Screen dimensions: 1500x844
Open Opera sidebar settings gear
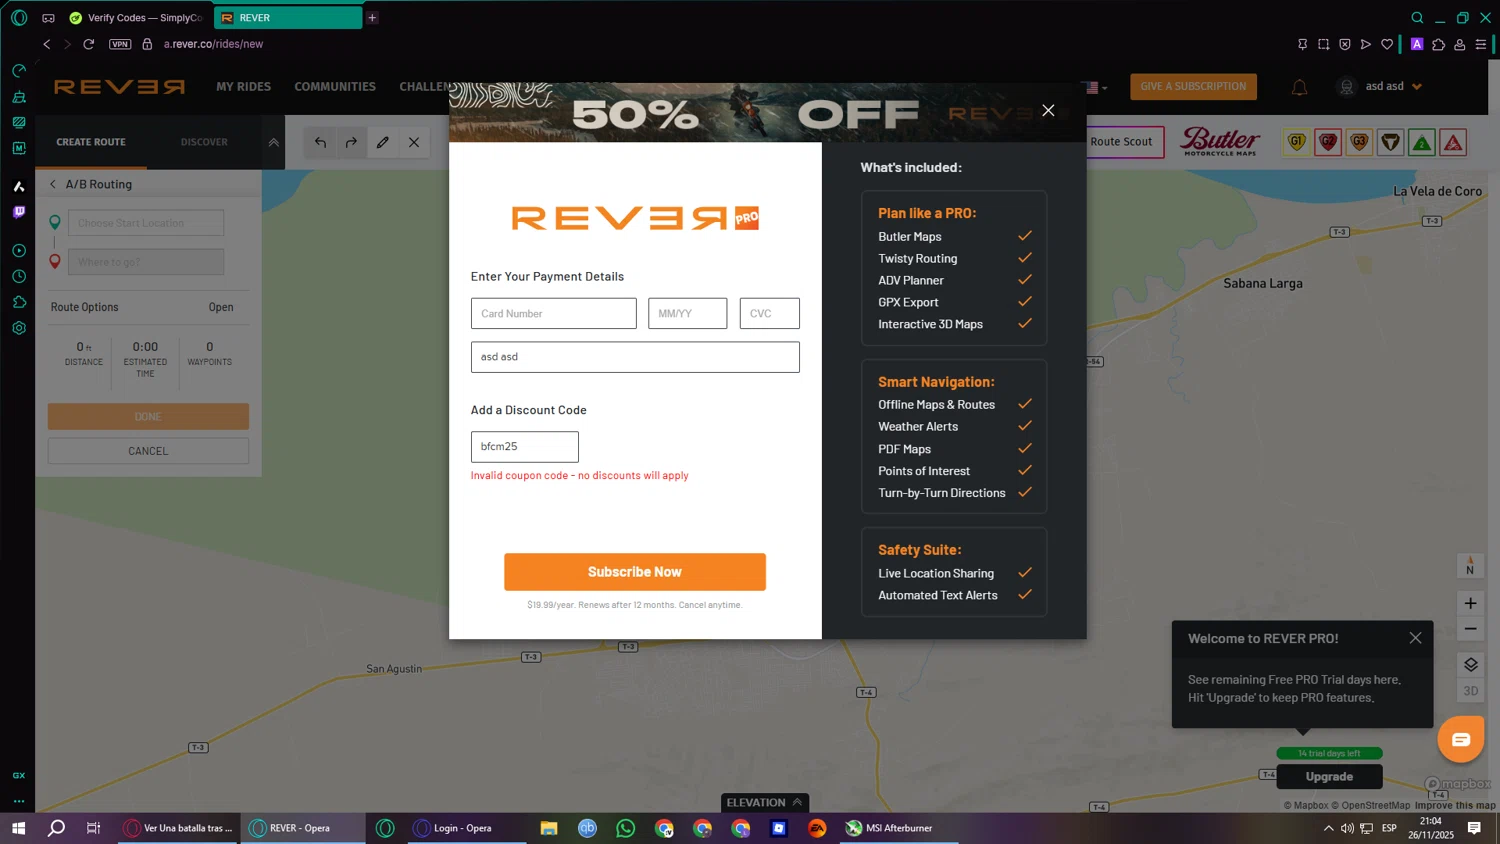19,328
